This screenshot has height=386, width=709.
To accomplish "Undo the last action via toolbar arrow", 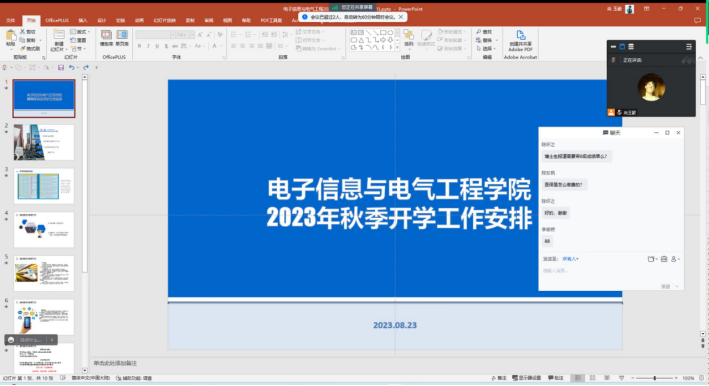I will 71,67.
